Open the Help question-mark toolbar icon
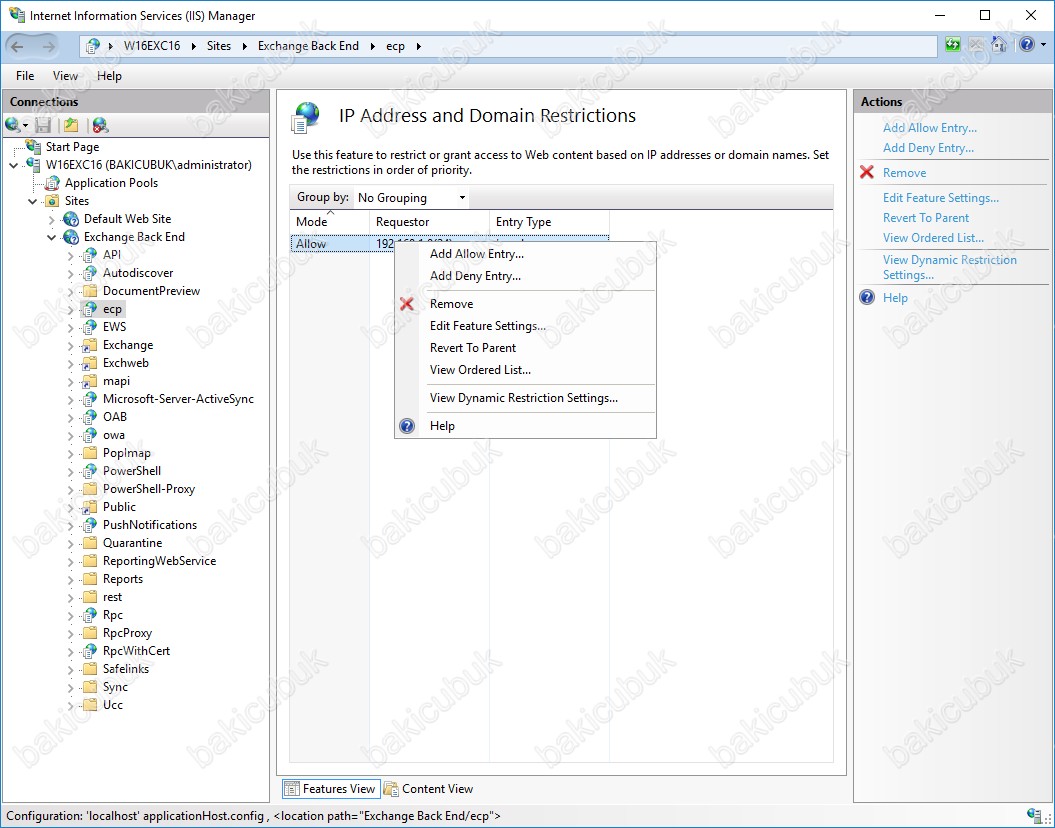The width and height of the screenshot is (1055, 828). tap(1027, 45)
